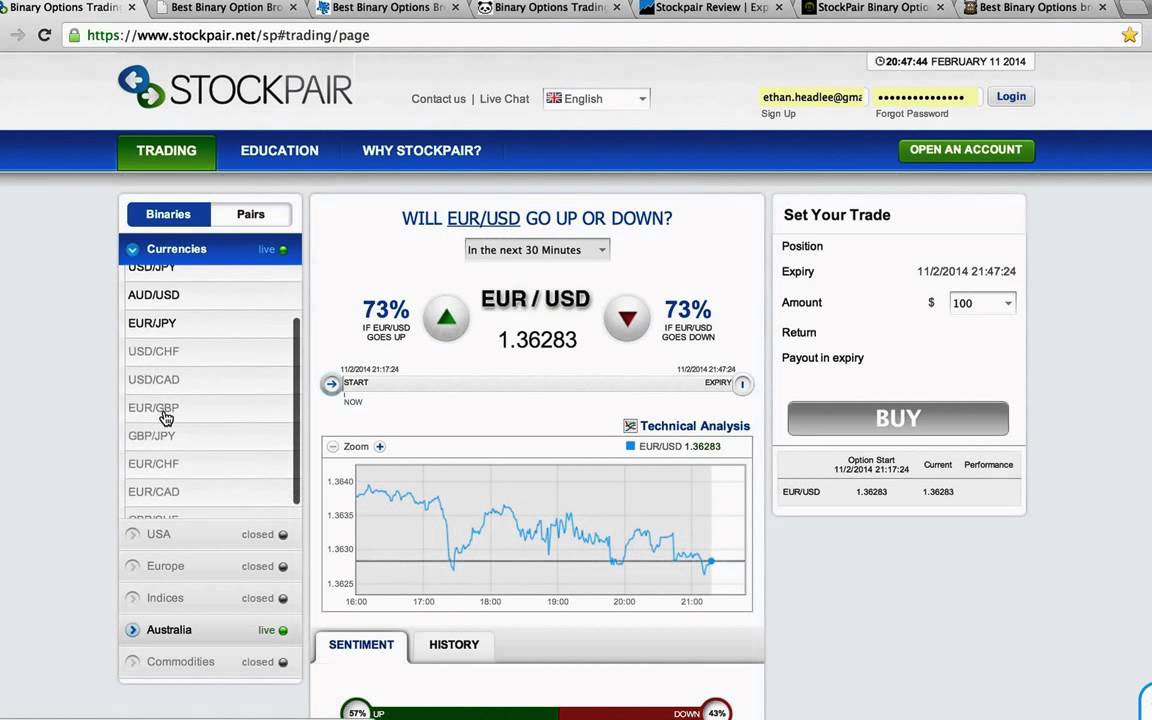Select EUR/JPY in currency list
This screenshot has width=1152, height=720.
point(210,323)
